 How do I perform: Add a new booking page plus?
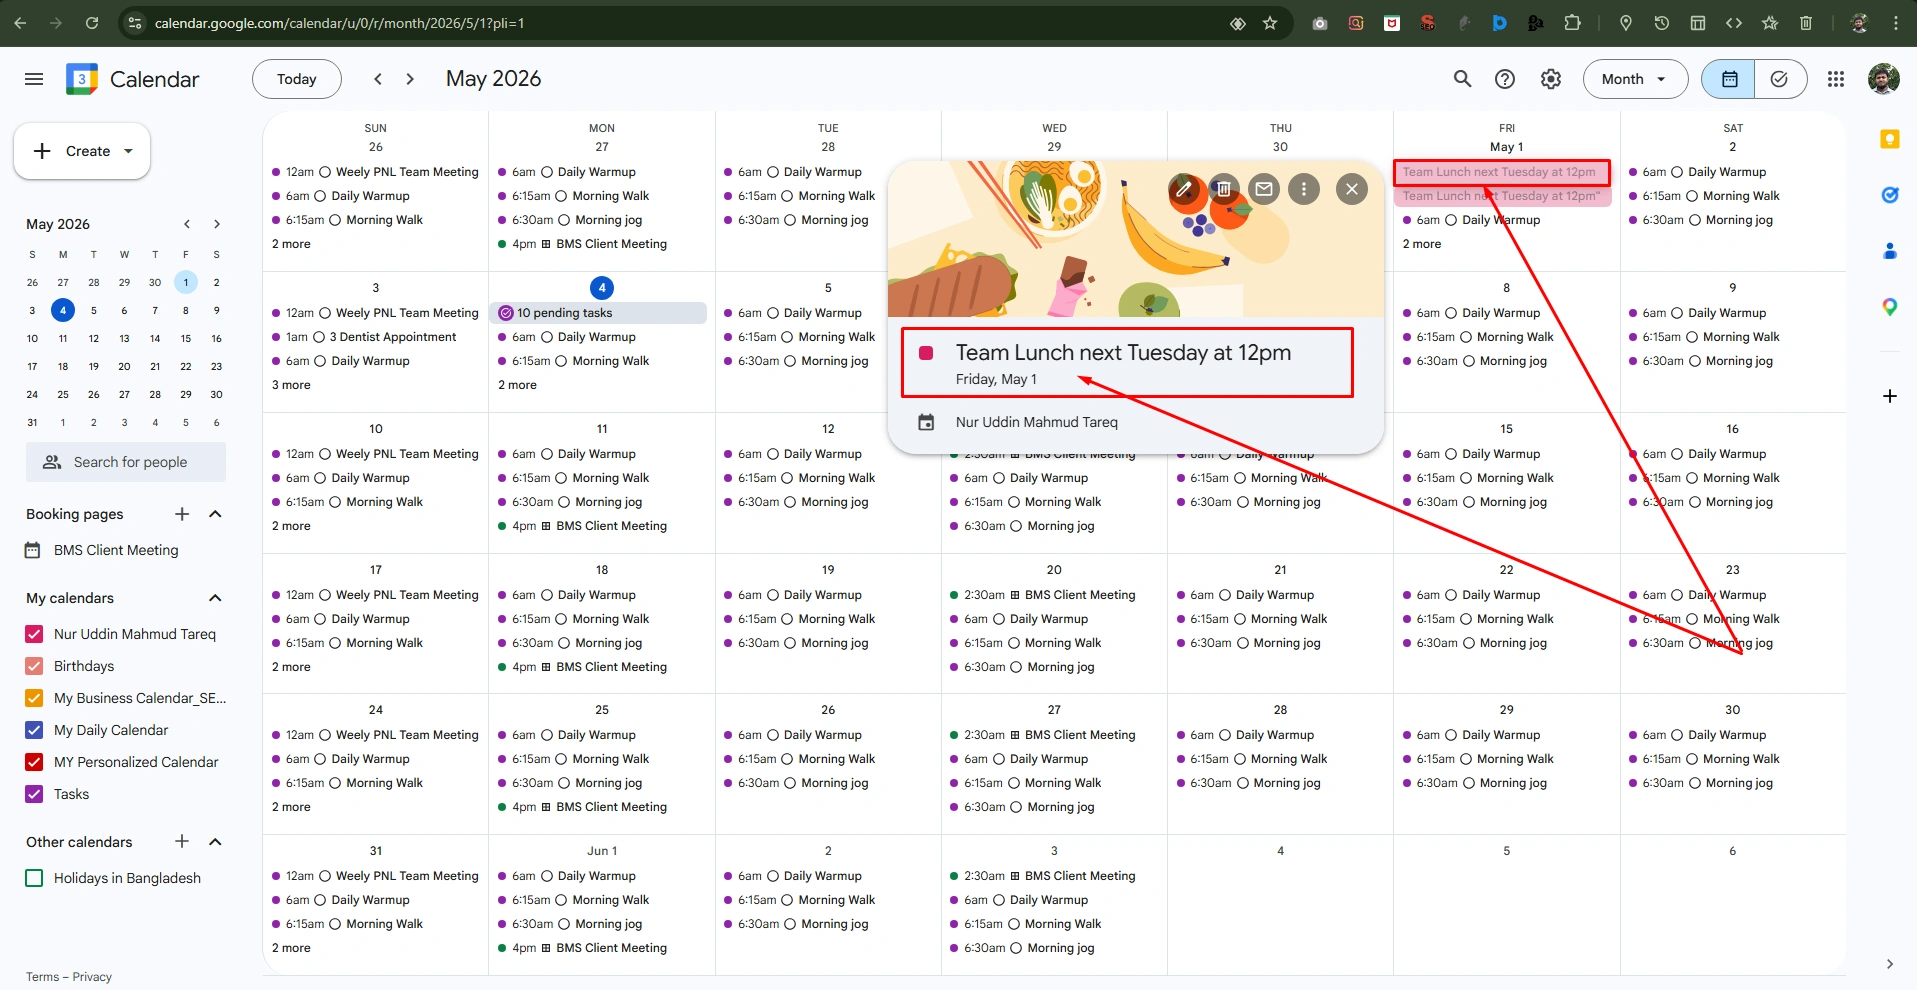[x=182, y=514]
